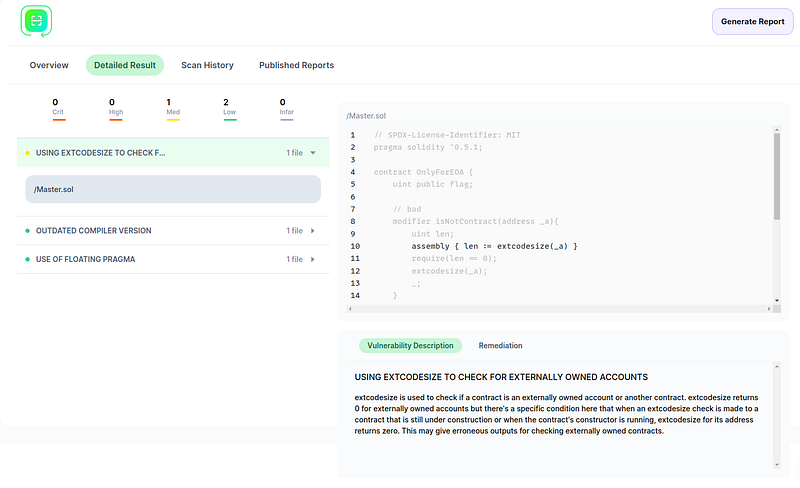The width and height of the screenshot is (800, 488).
Task: Expand Outdated Compiler Version arrow
Action: coord(313,231)
